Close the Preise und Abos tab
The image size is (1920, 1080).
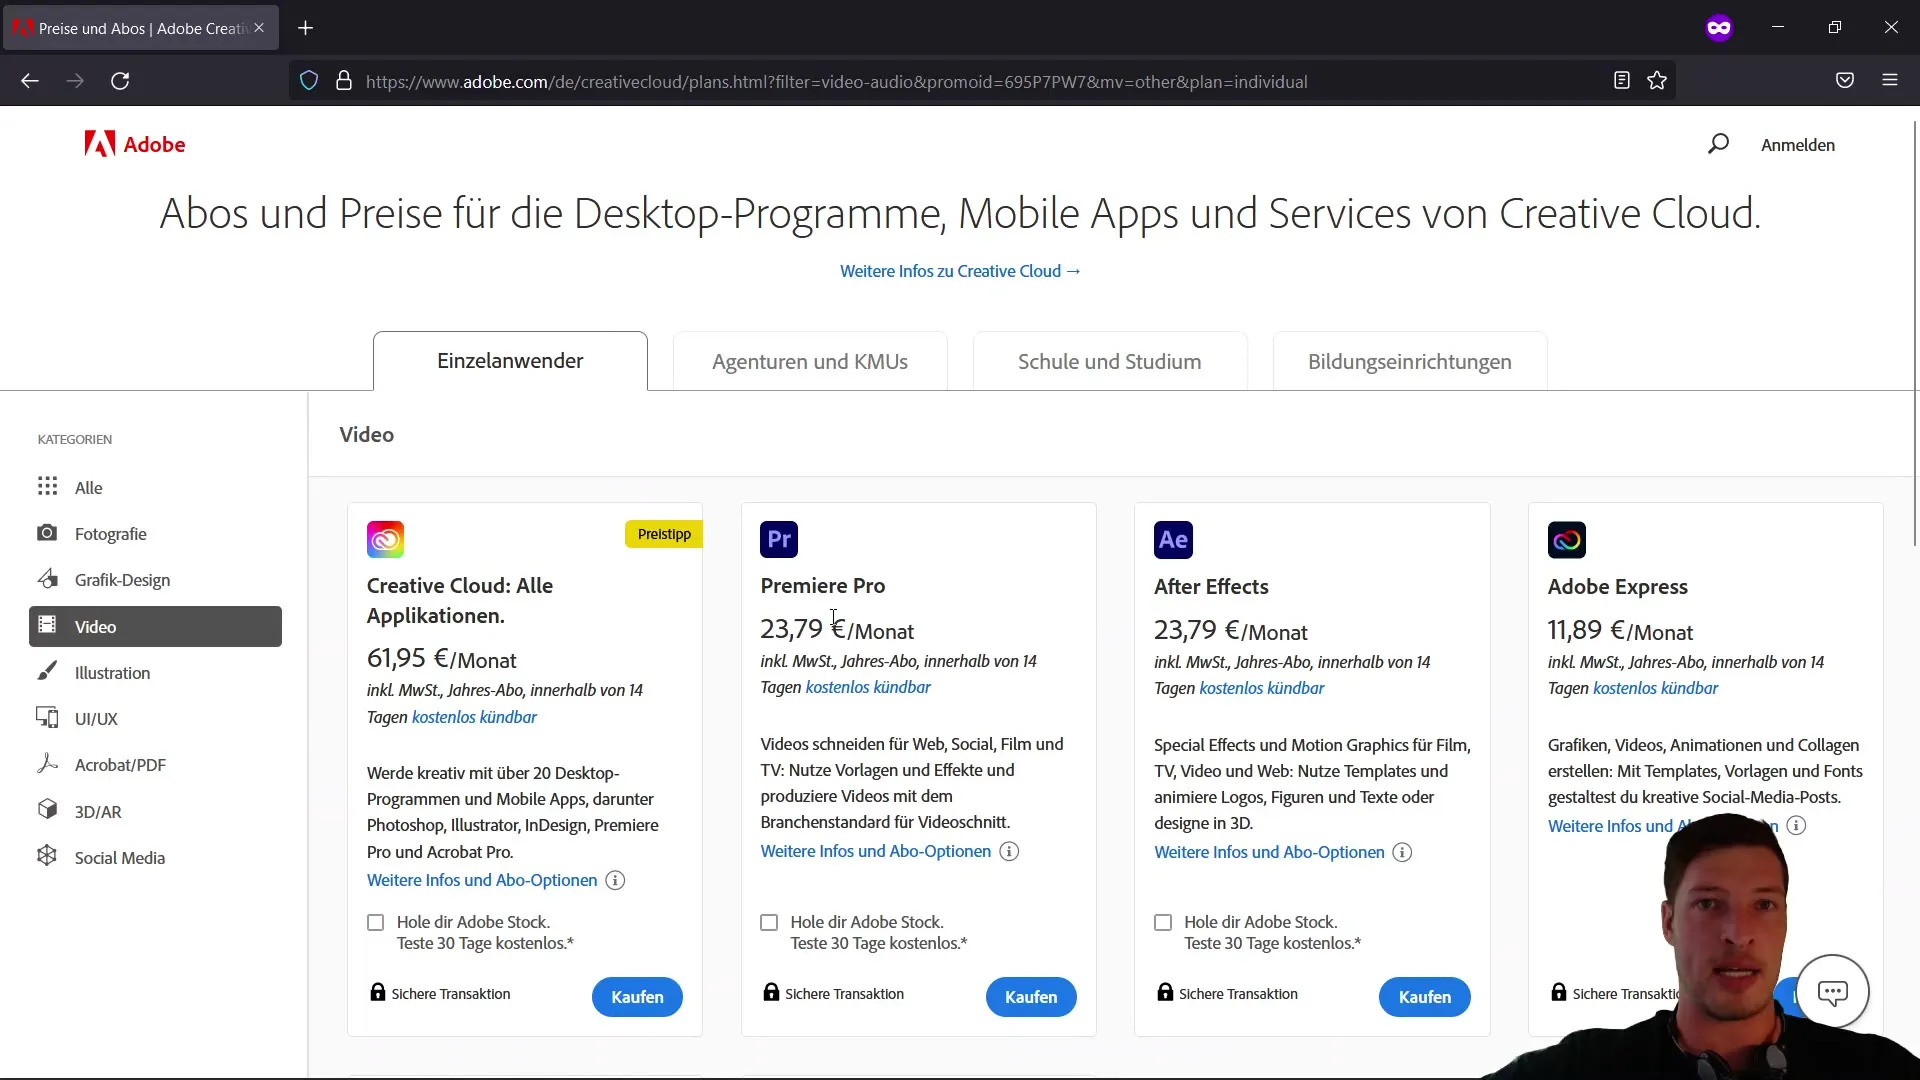click(x=259, y=28)
